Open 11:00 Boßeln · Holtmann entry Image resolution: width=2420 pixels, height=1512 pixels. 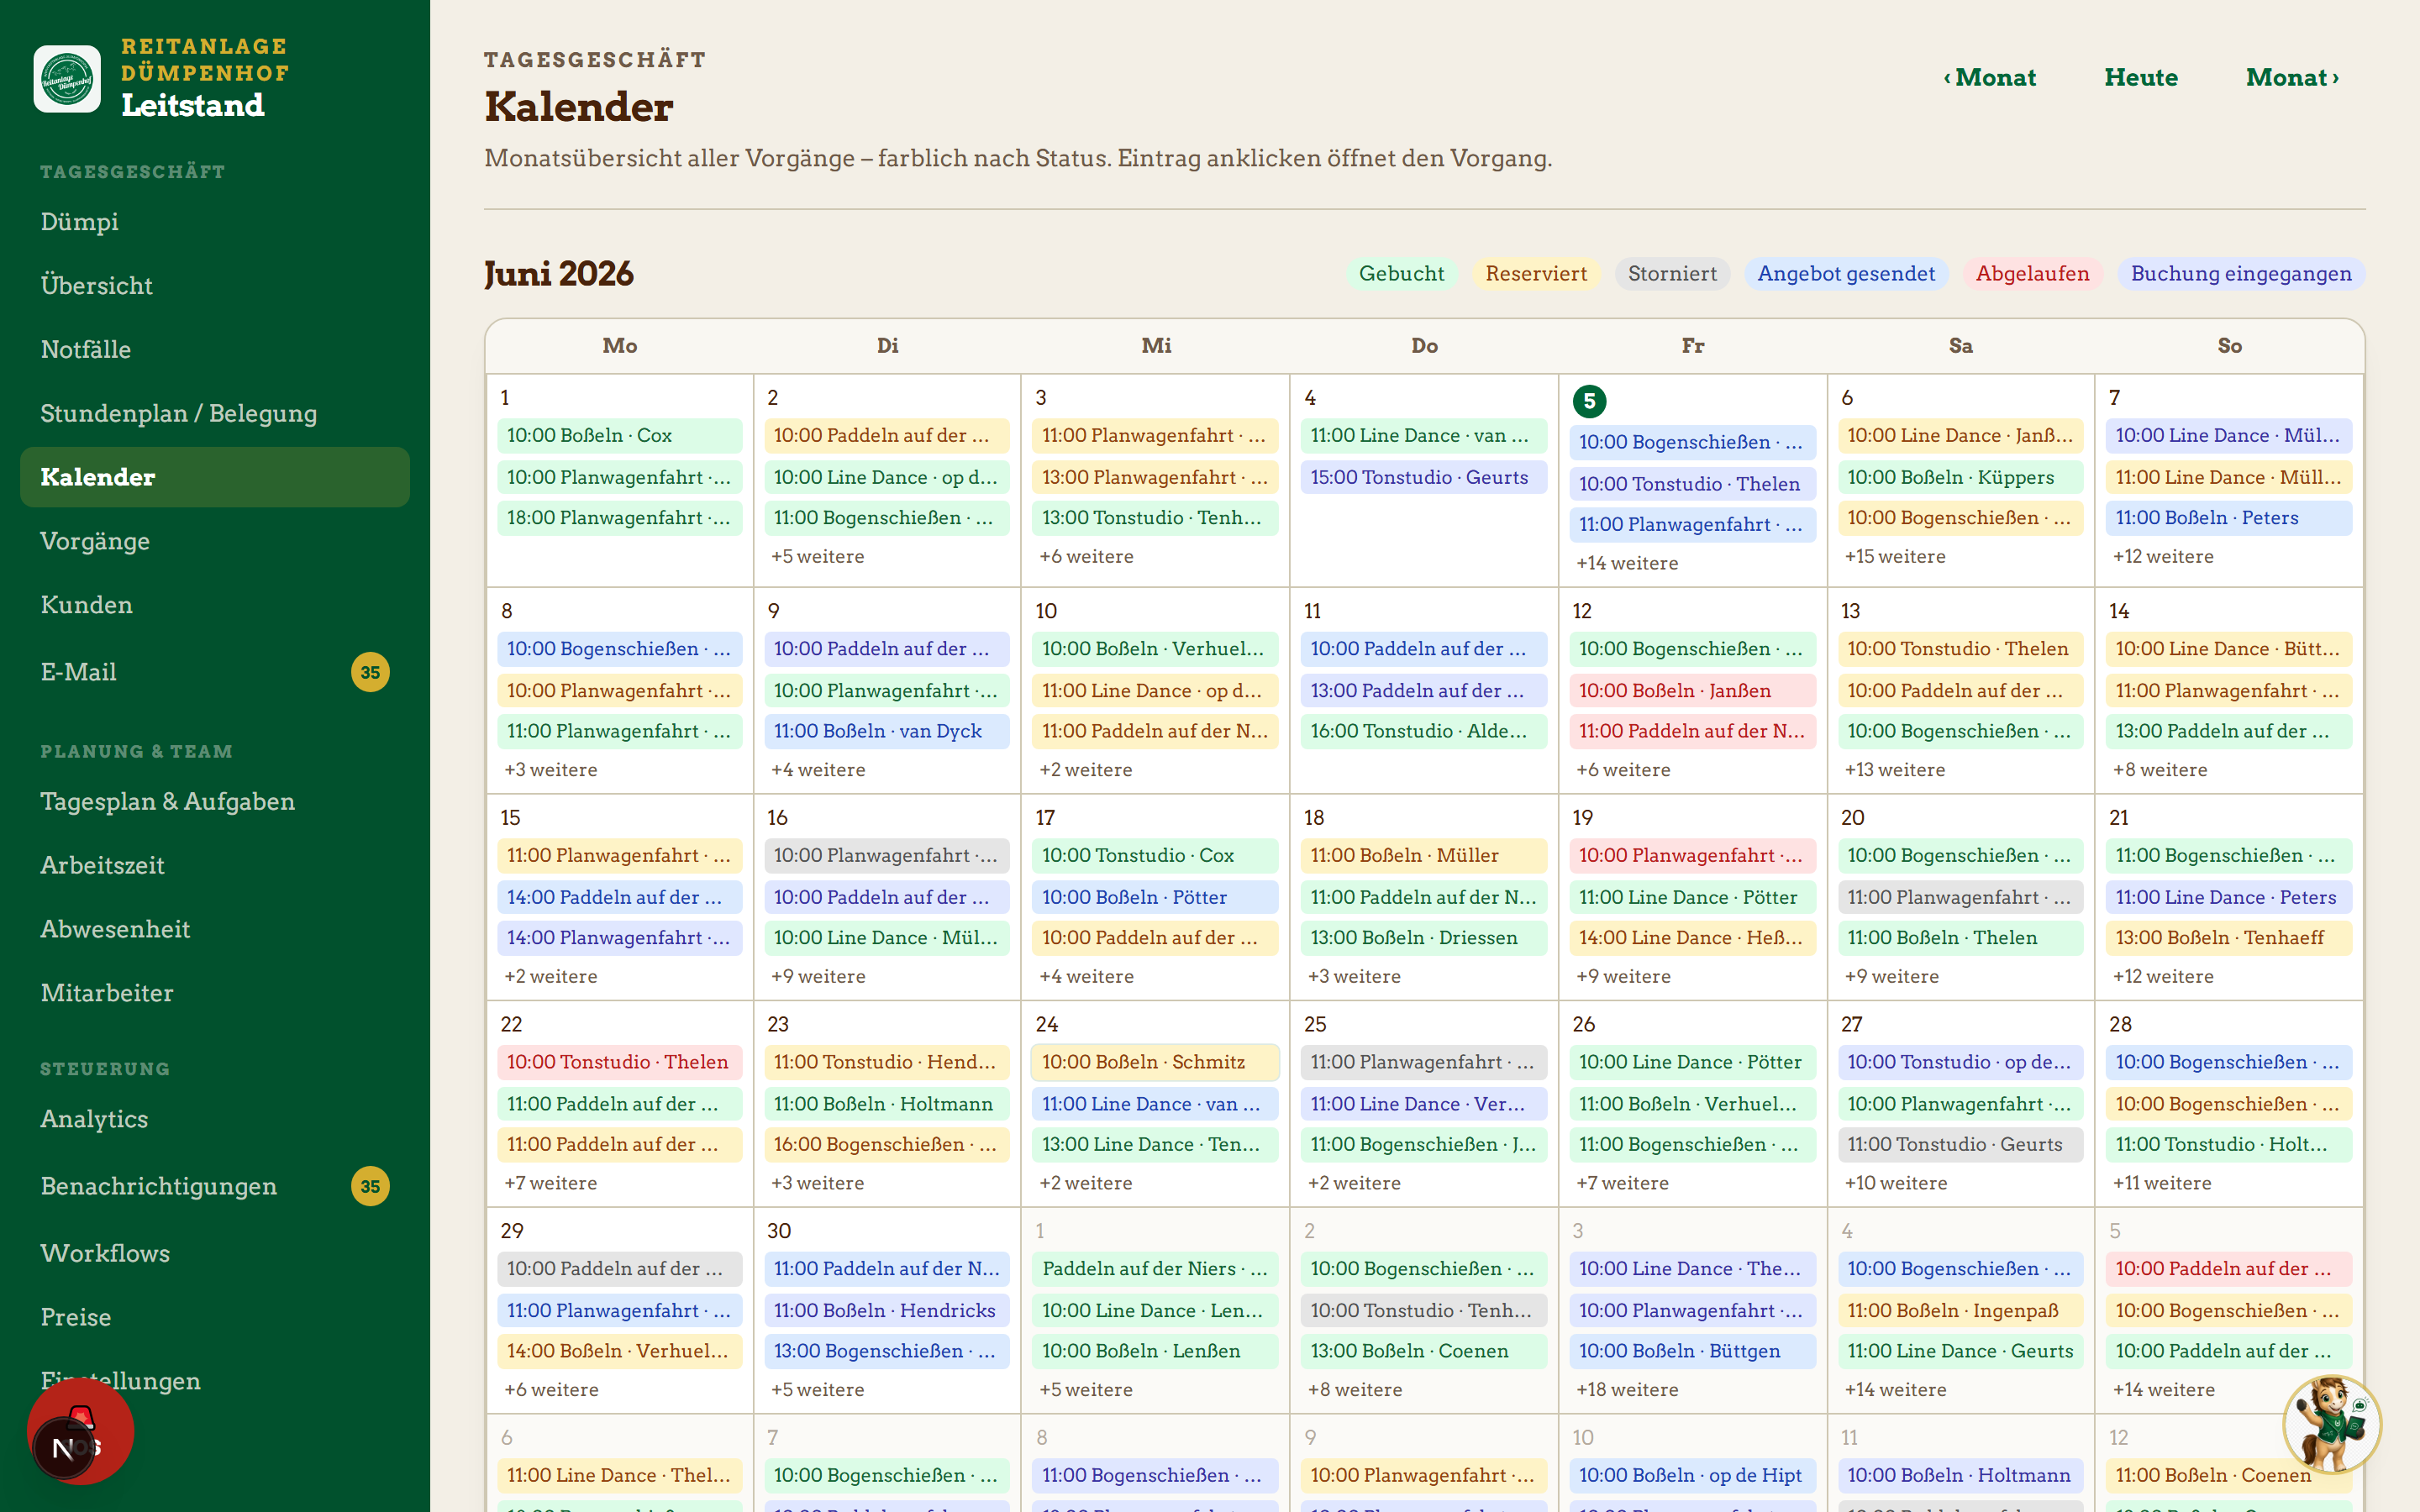click(x=887, y=1104)
